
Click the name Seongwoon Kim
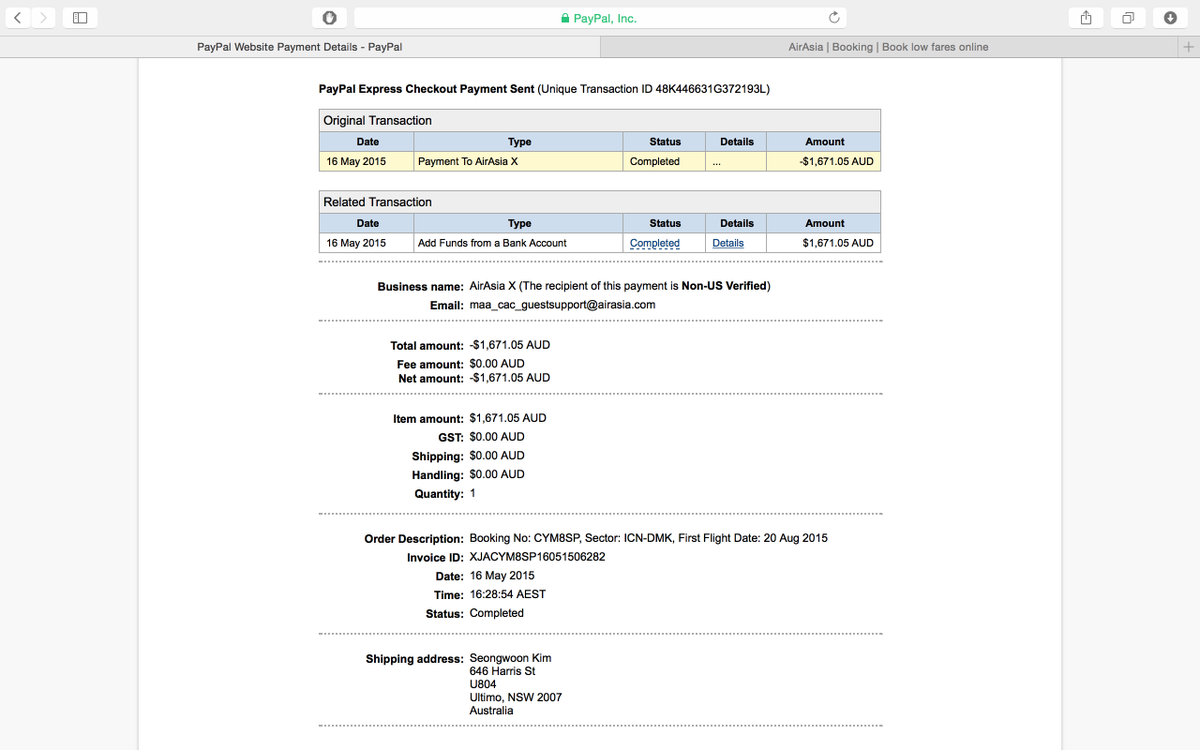click(x=510, y=658)
